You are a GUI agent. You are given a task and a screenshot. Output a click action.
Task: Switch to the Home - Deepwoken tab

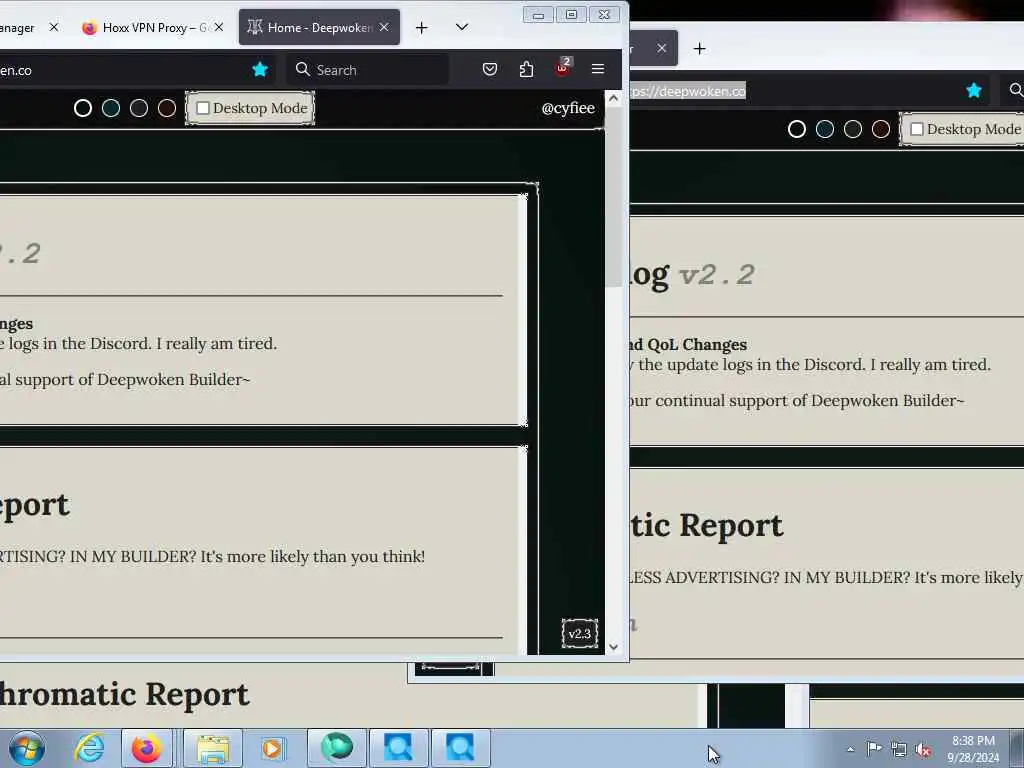(319, 27)
